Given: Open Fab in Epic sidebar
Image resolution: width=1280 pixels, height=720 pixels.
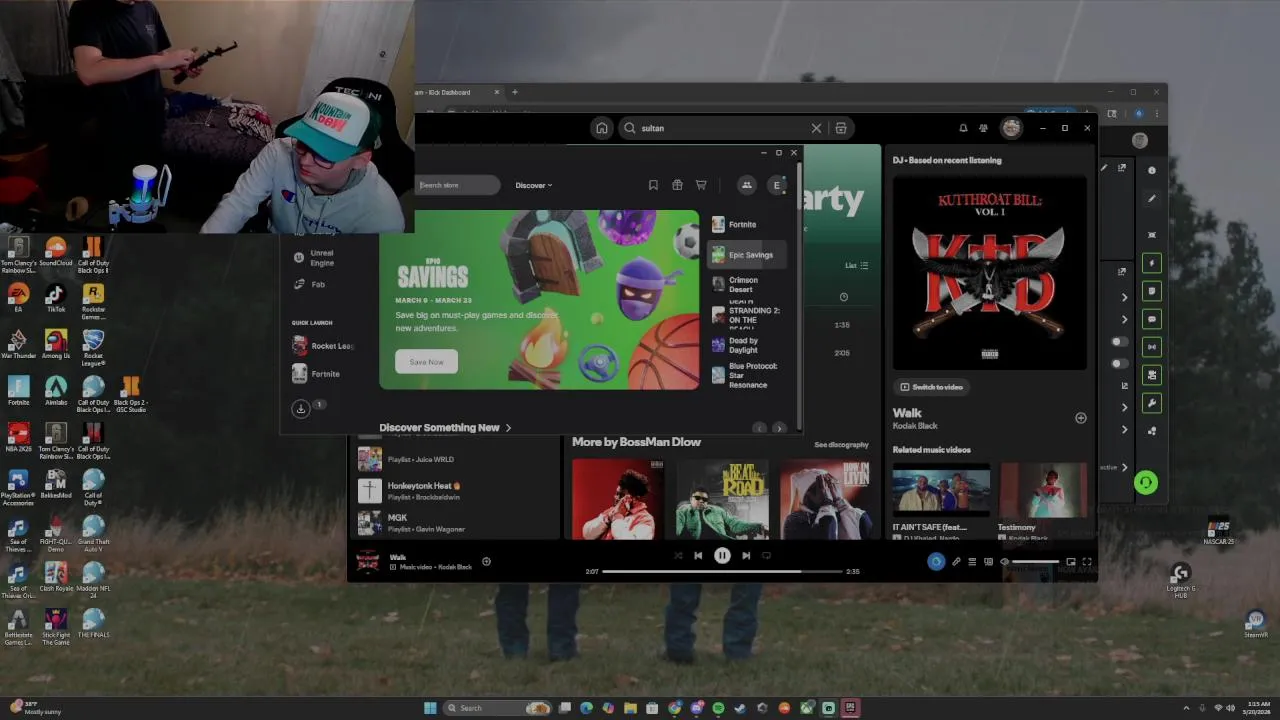Looking at the screenshot, I should point(309,284).
